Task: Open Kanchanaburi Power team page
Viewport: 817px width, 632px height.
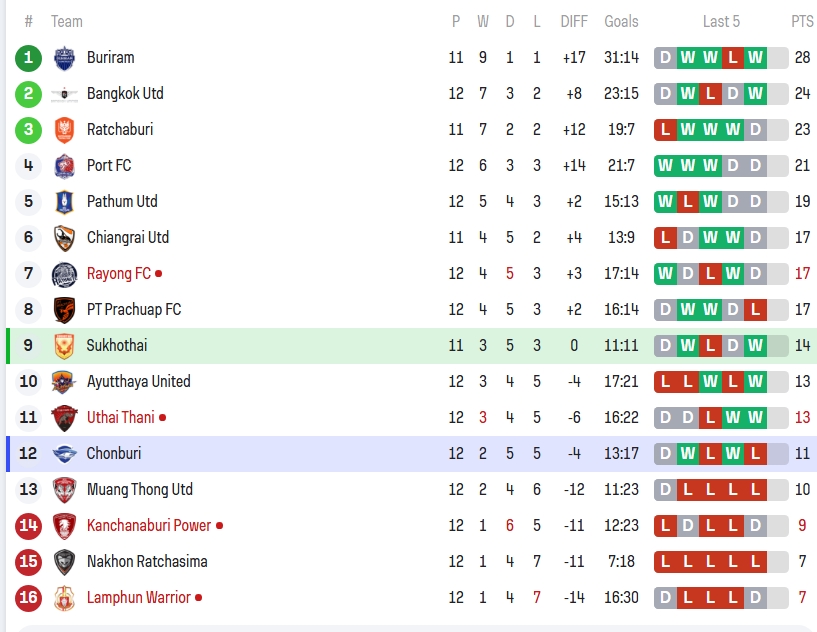Action: pos(149,526)
